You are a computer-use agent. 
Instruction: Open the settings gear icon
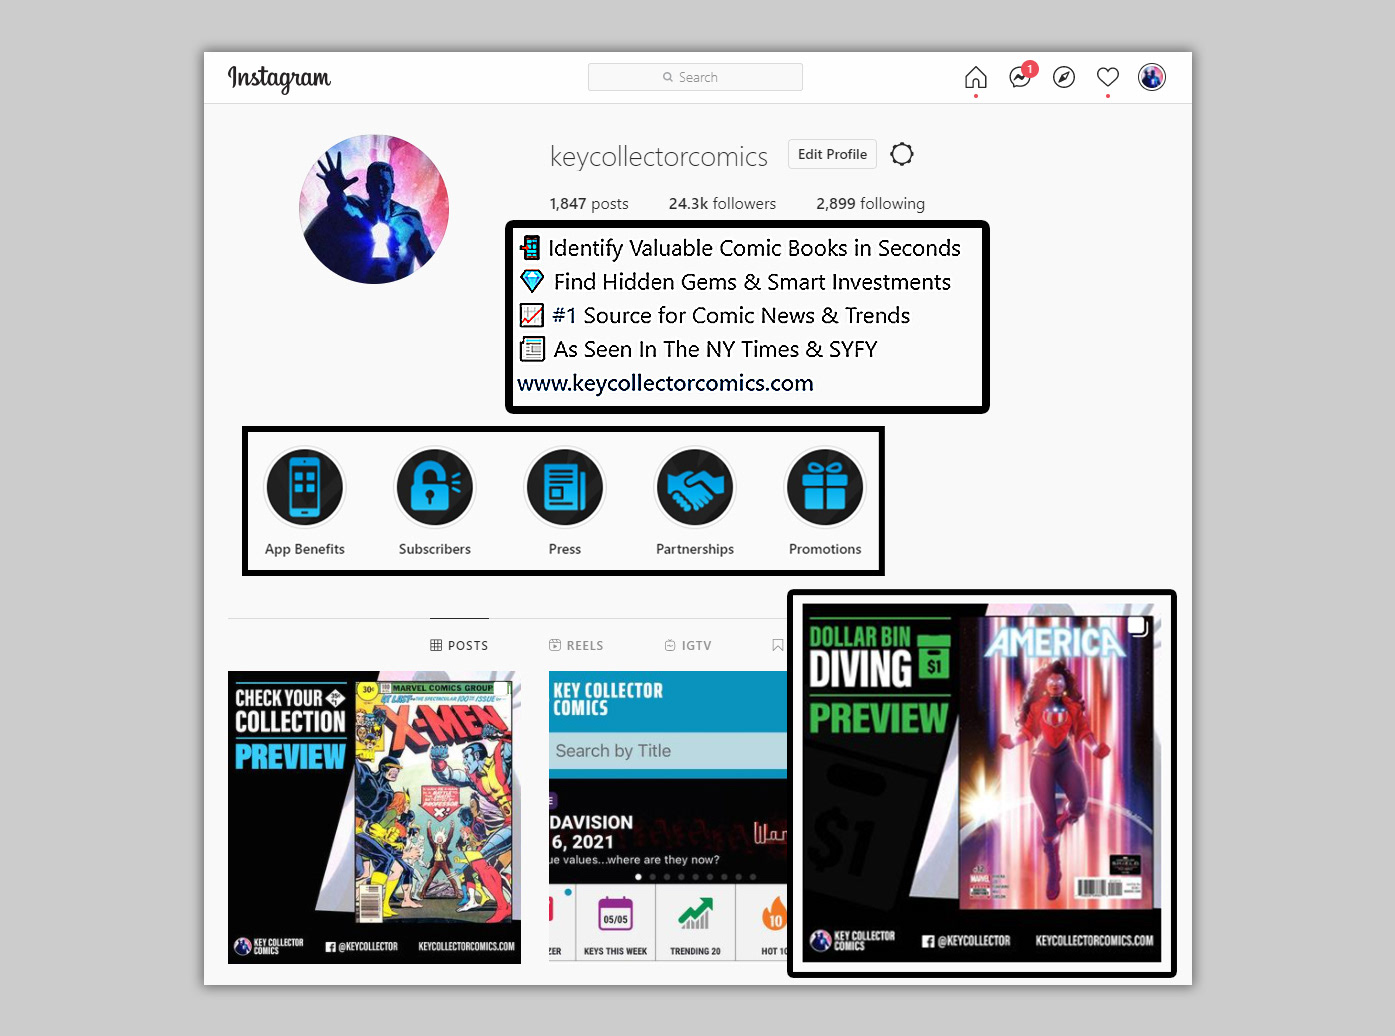click(x=902, y=154)
